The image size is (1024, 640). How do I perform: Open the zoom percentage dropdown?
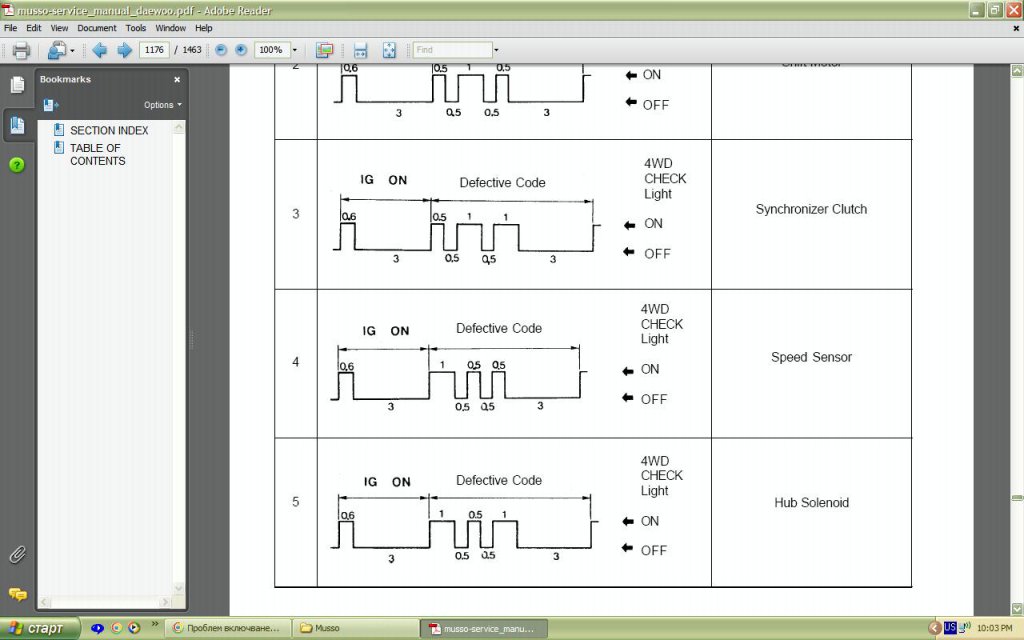pos(295,50)
